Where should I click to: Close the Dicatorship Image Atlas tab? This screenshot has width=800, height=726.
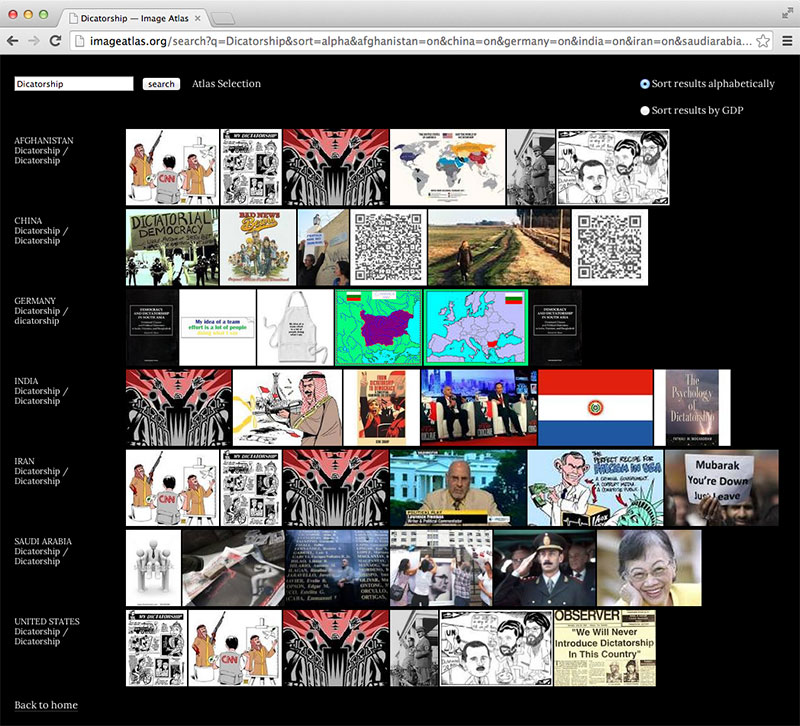pos(197,18)
